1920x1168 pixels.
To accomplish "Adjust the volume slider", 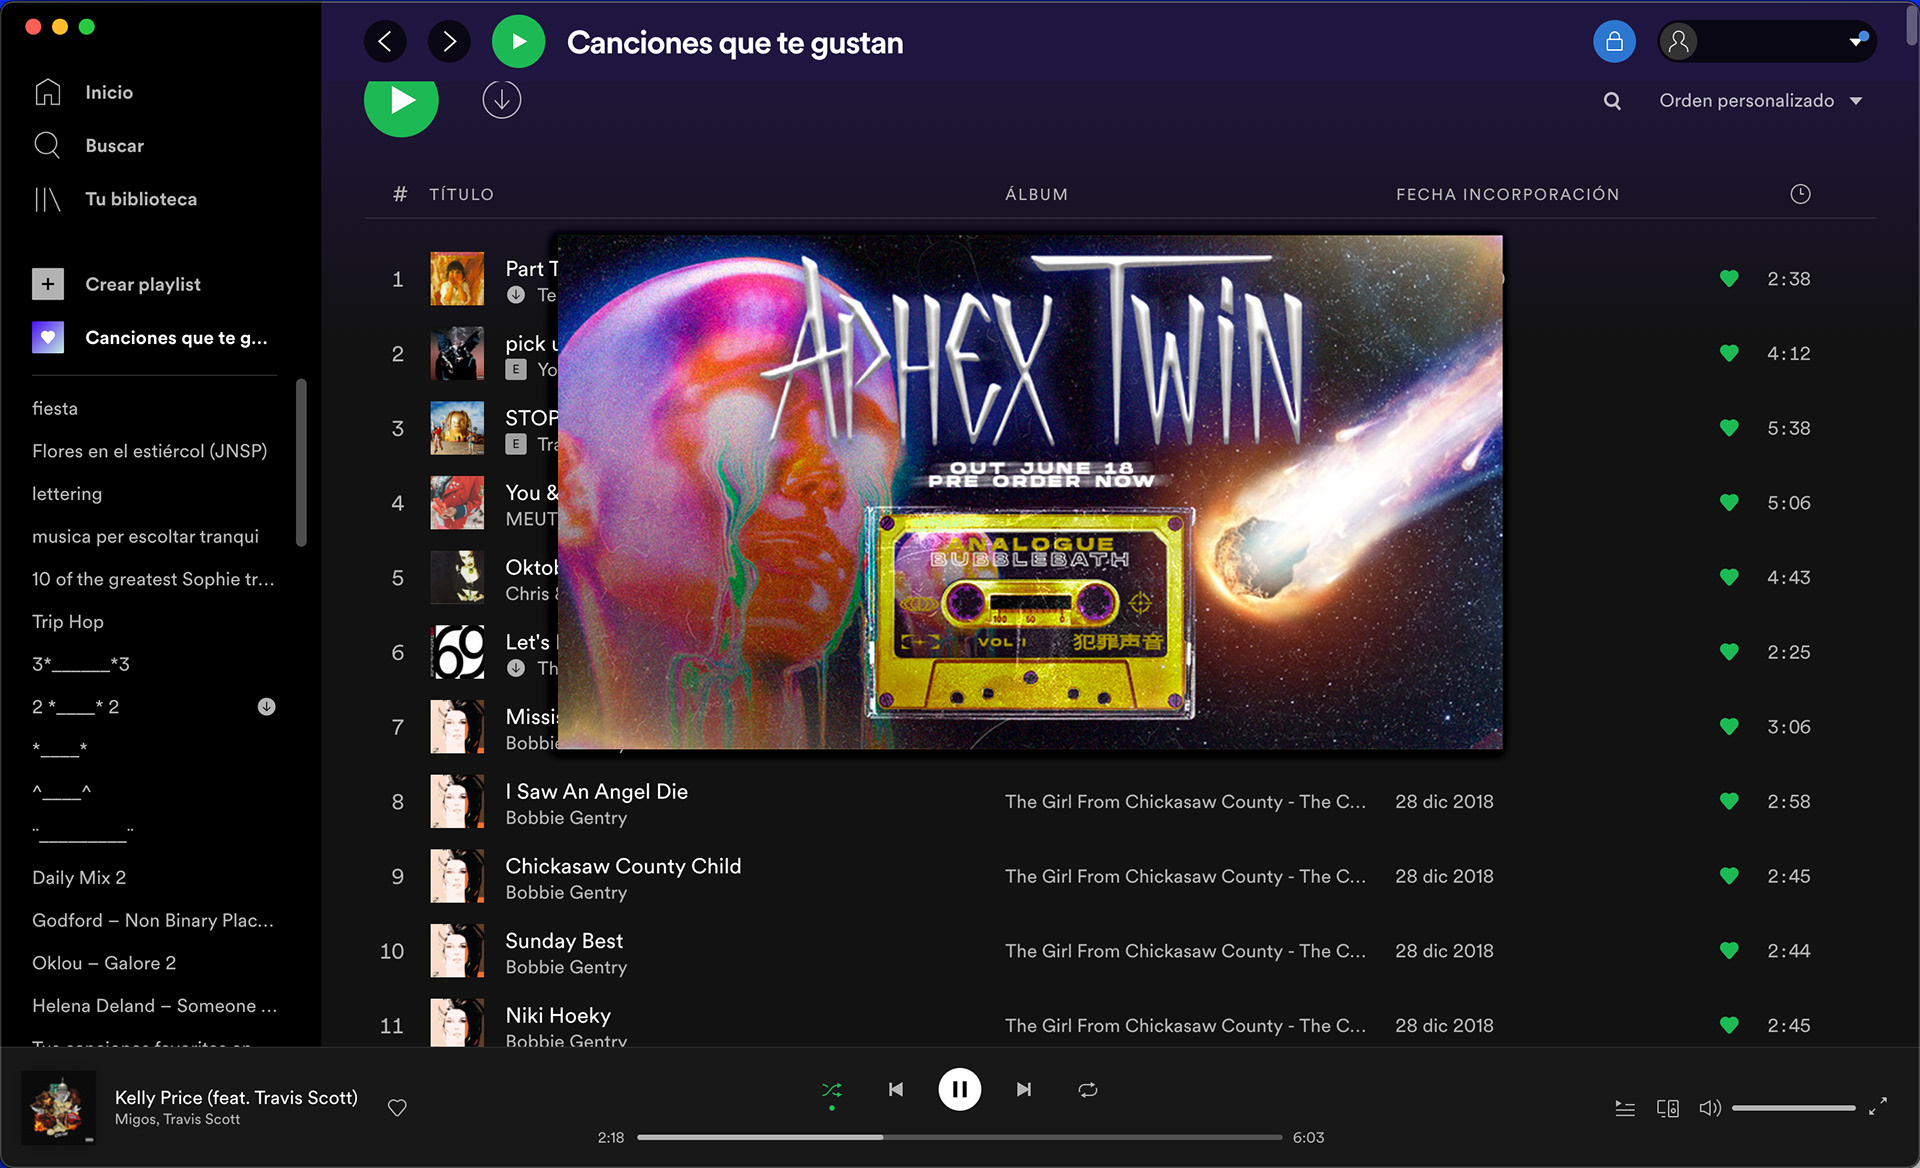I will (1794, 1108).
